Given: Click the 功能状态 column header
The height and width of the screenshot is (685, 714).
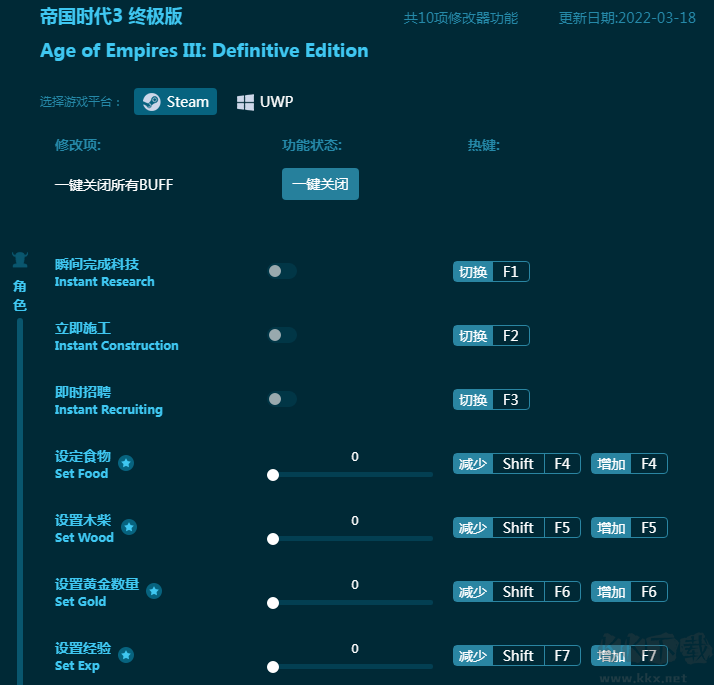Looking at the screenshot, I should (x=311, y=145).
